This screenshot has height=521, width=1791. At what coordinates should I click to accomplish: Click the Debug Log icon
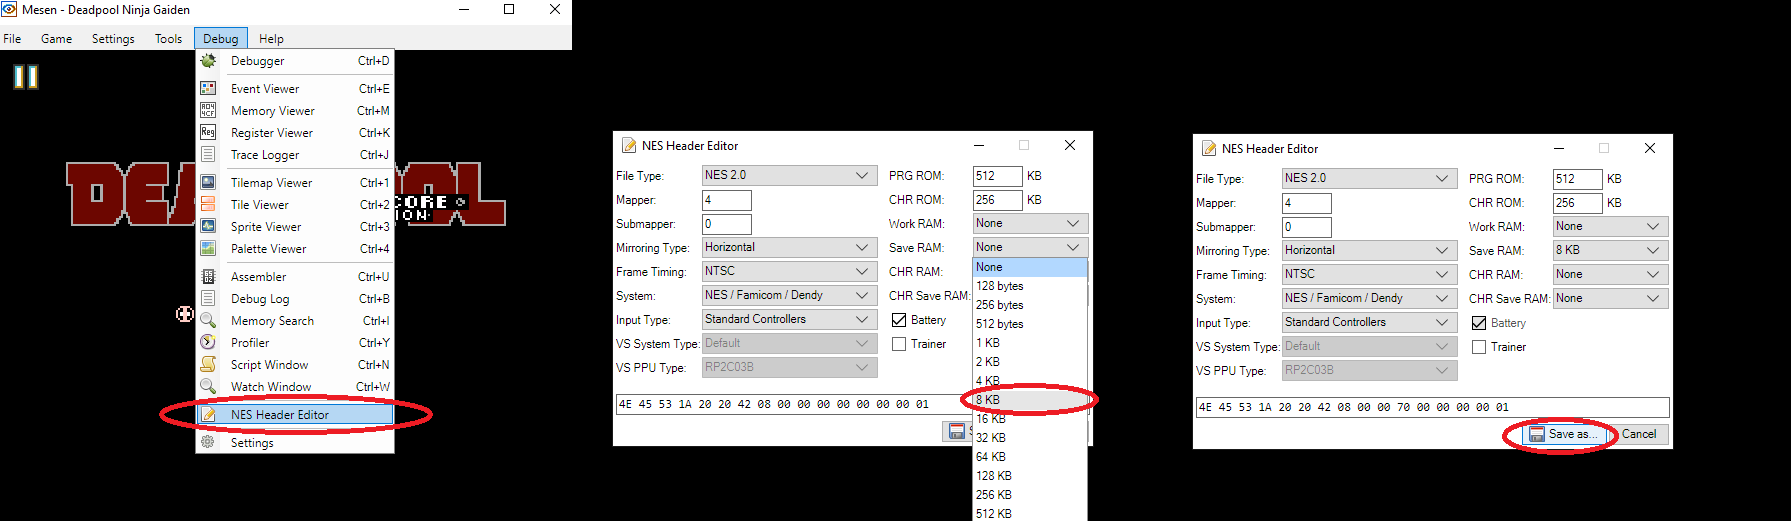point(208,298)
